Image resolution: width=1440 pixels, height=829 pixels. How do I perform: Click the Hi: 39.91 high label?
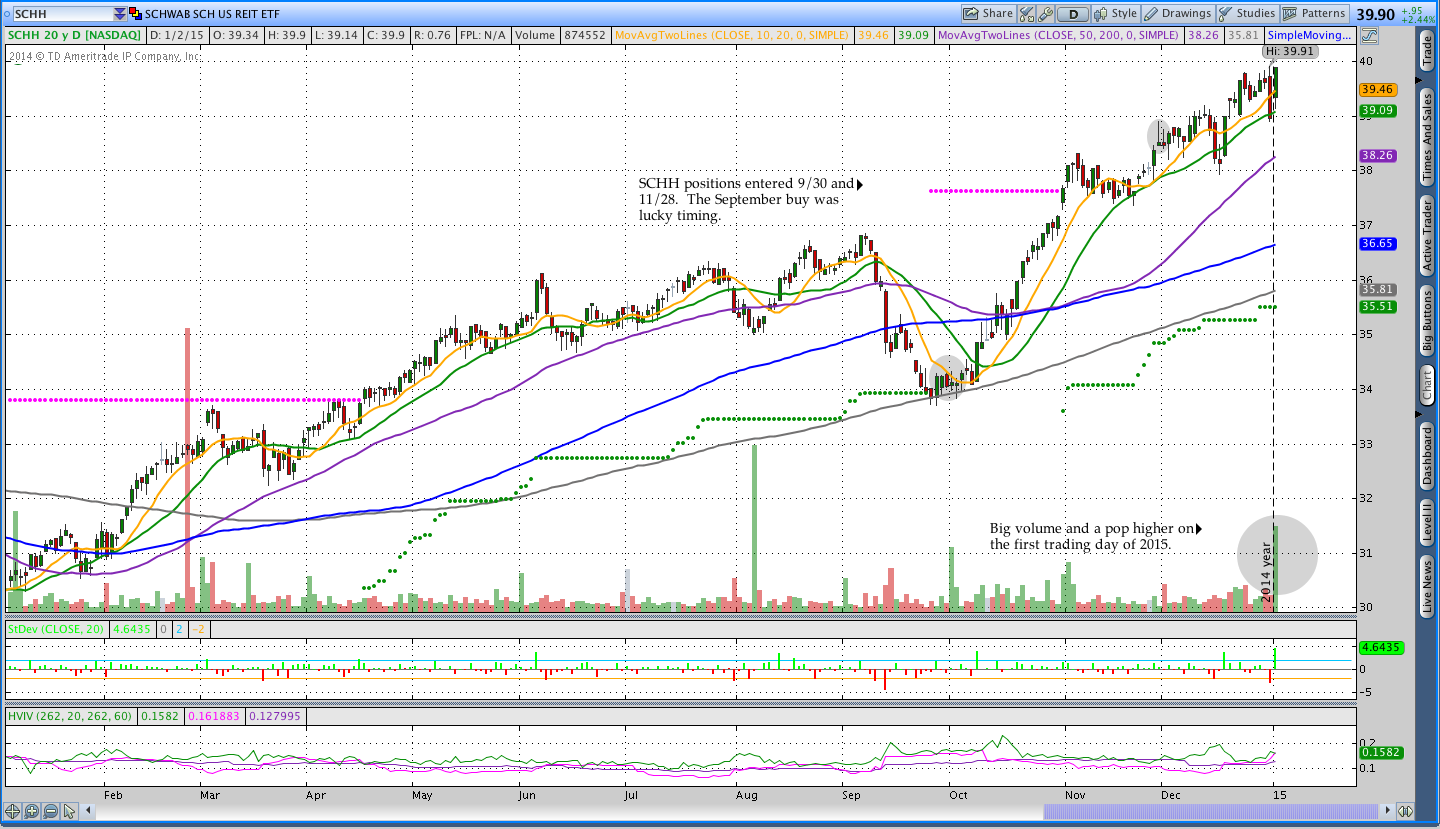point(1289,51)
